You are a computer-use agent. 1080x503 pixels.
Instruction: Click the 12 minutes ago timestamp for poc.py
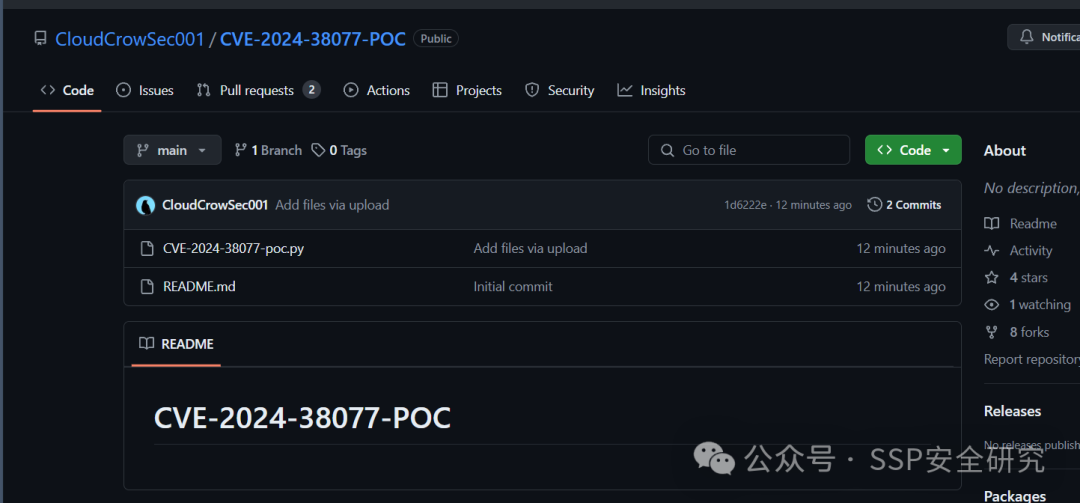[901, 249]
